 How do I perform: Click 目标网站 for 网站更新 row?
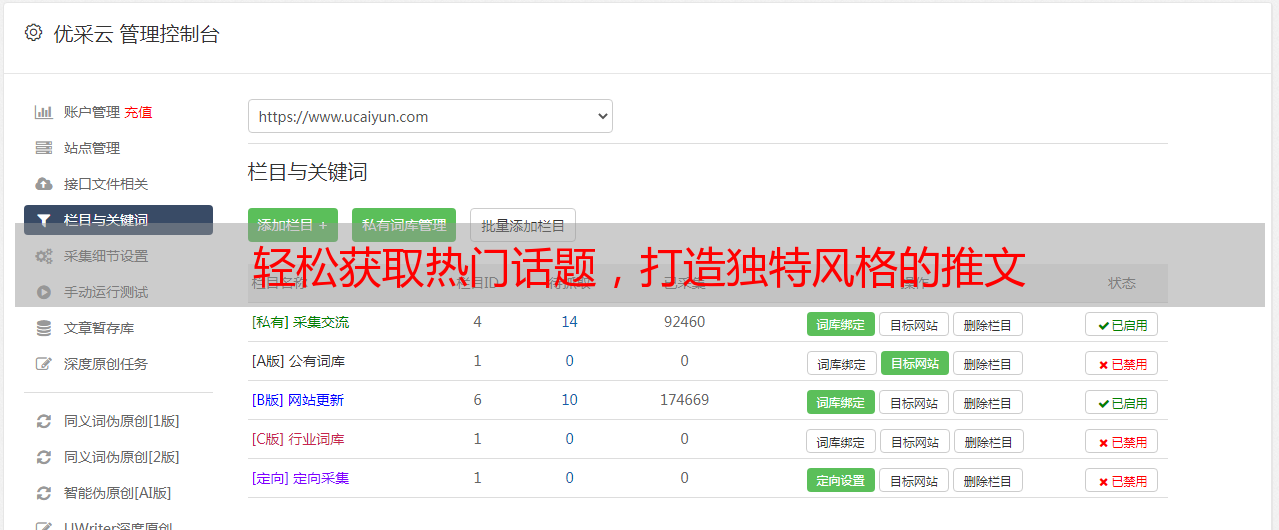point(914,402)
